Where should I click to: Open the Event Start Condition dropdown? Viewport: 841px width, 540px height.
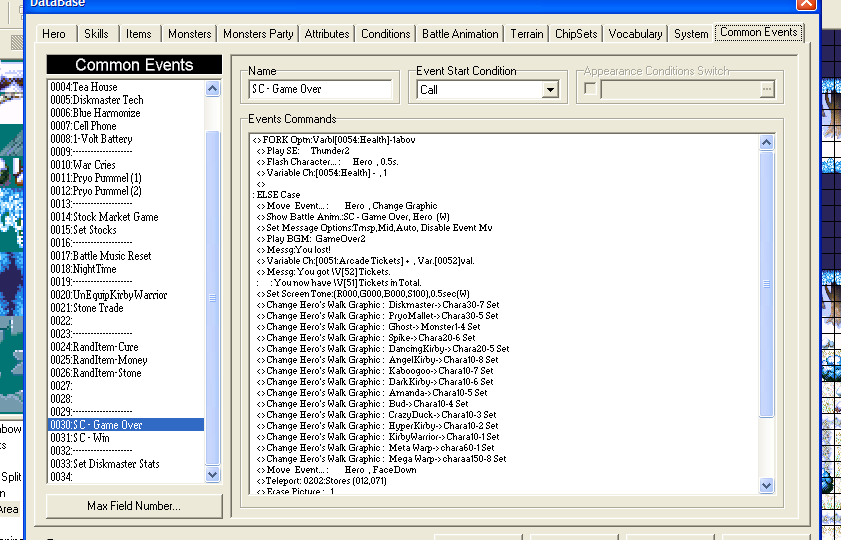[x=549, y=90]
